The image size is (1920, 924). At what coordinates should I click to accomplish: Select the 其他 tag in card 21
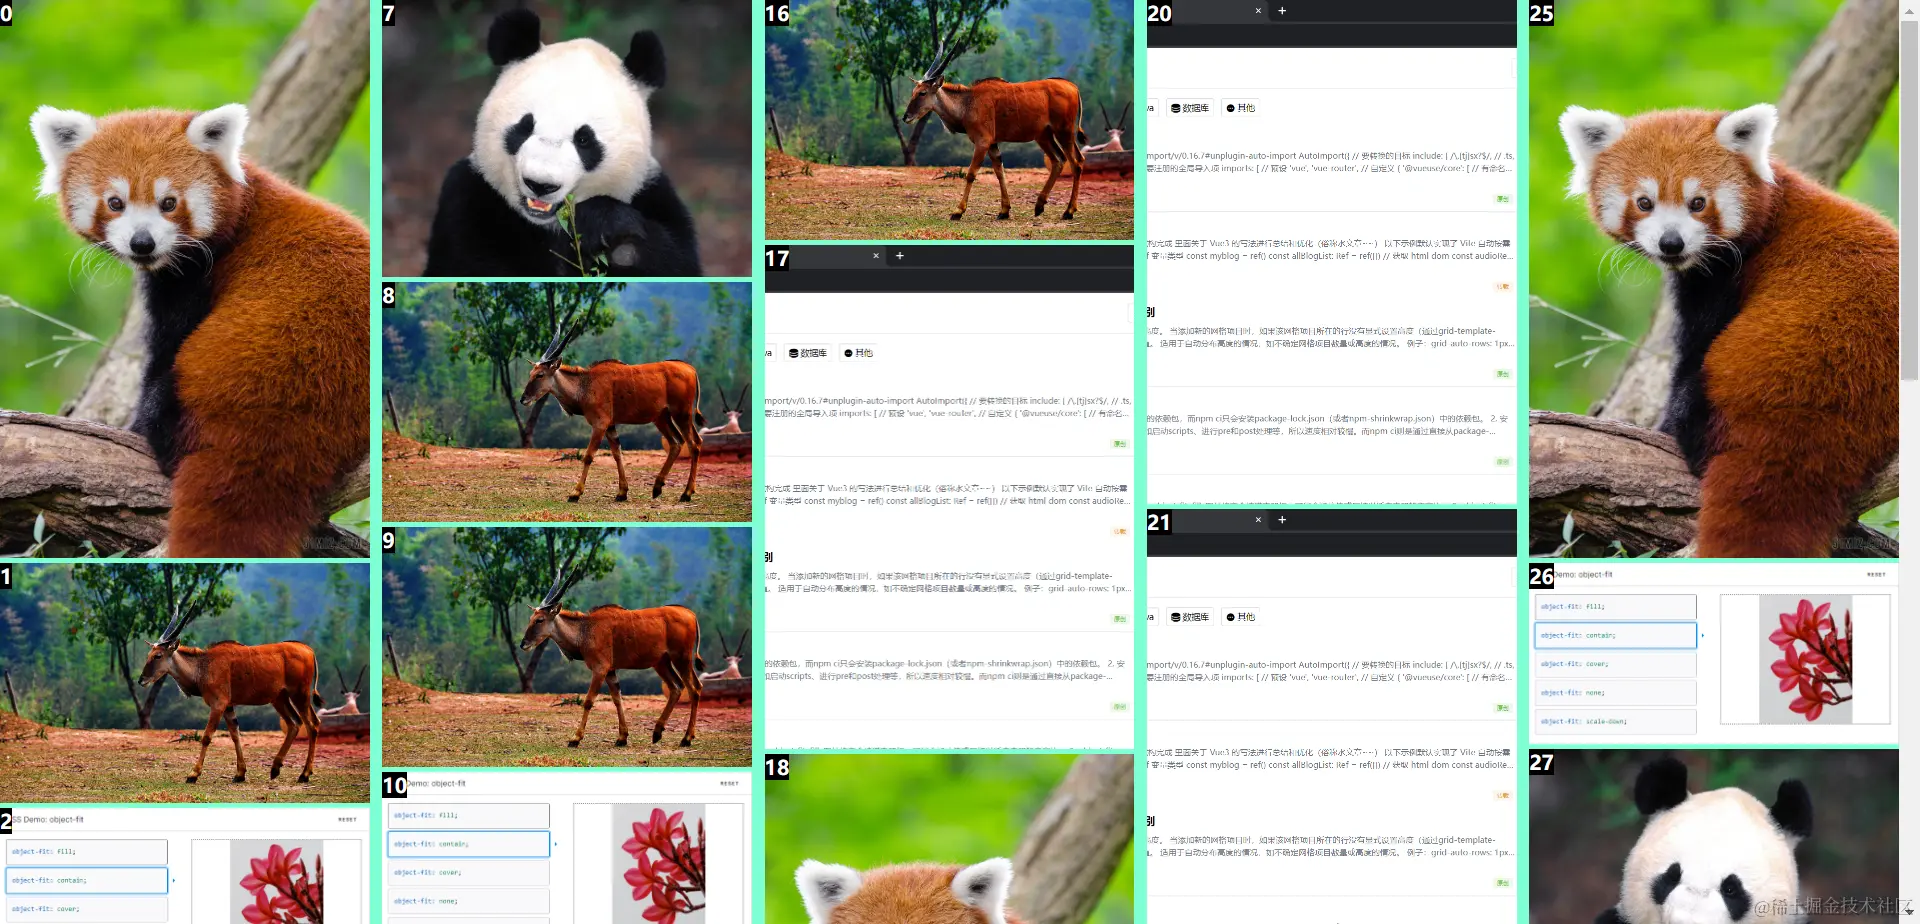tap(1241, 617)
